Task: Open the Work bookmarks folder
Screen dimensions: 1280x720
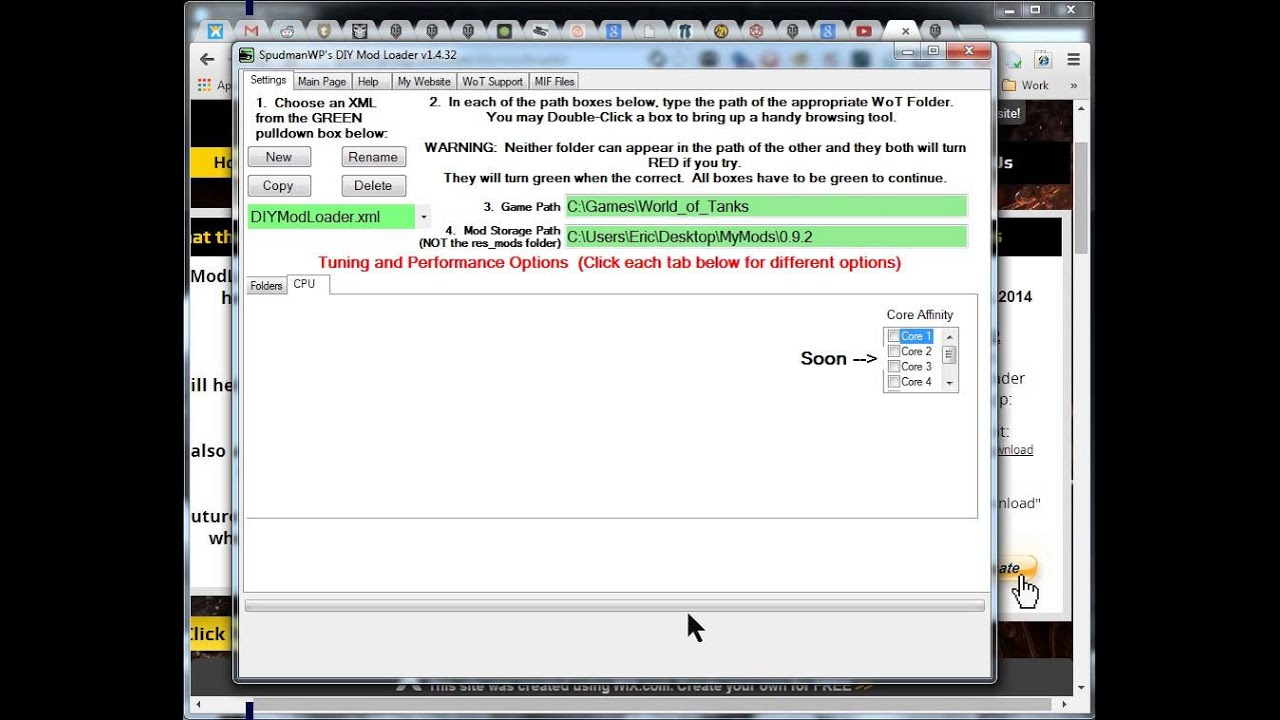Action: coord(1025,85)
